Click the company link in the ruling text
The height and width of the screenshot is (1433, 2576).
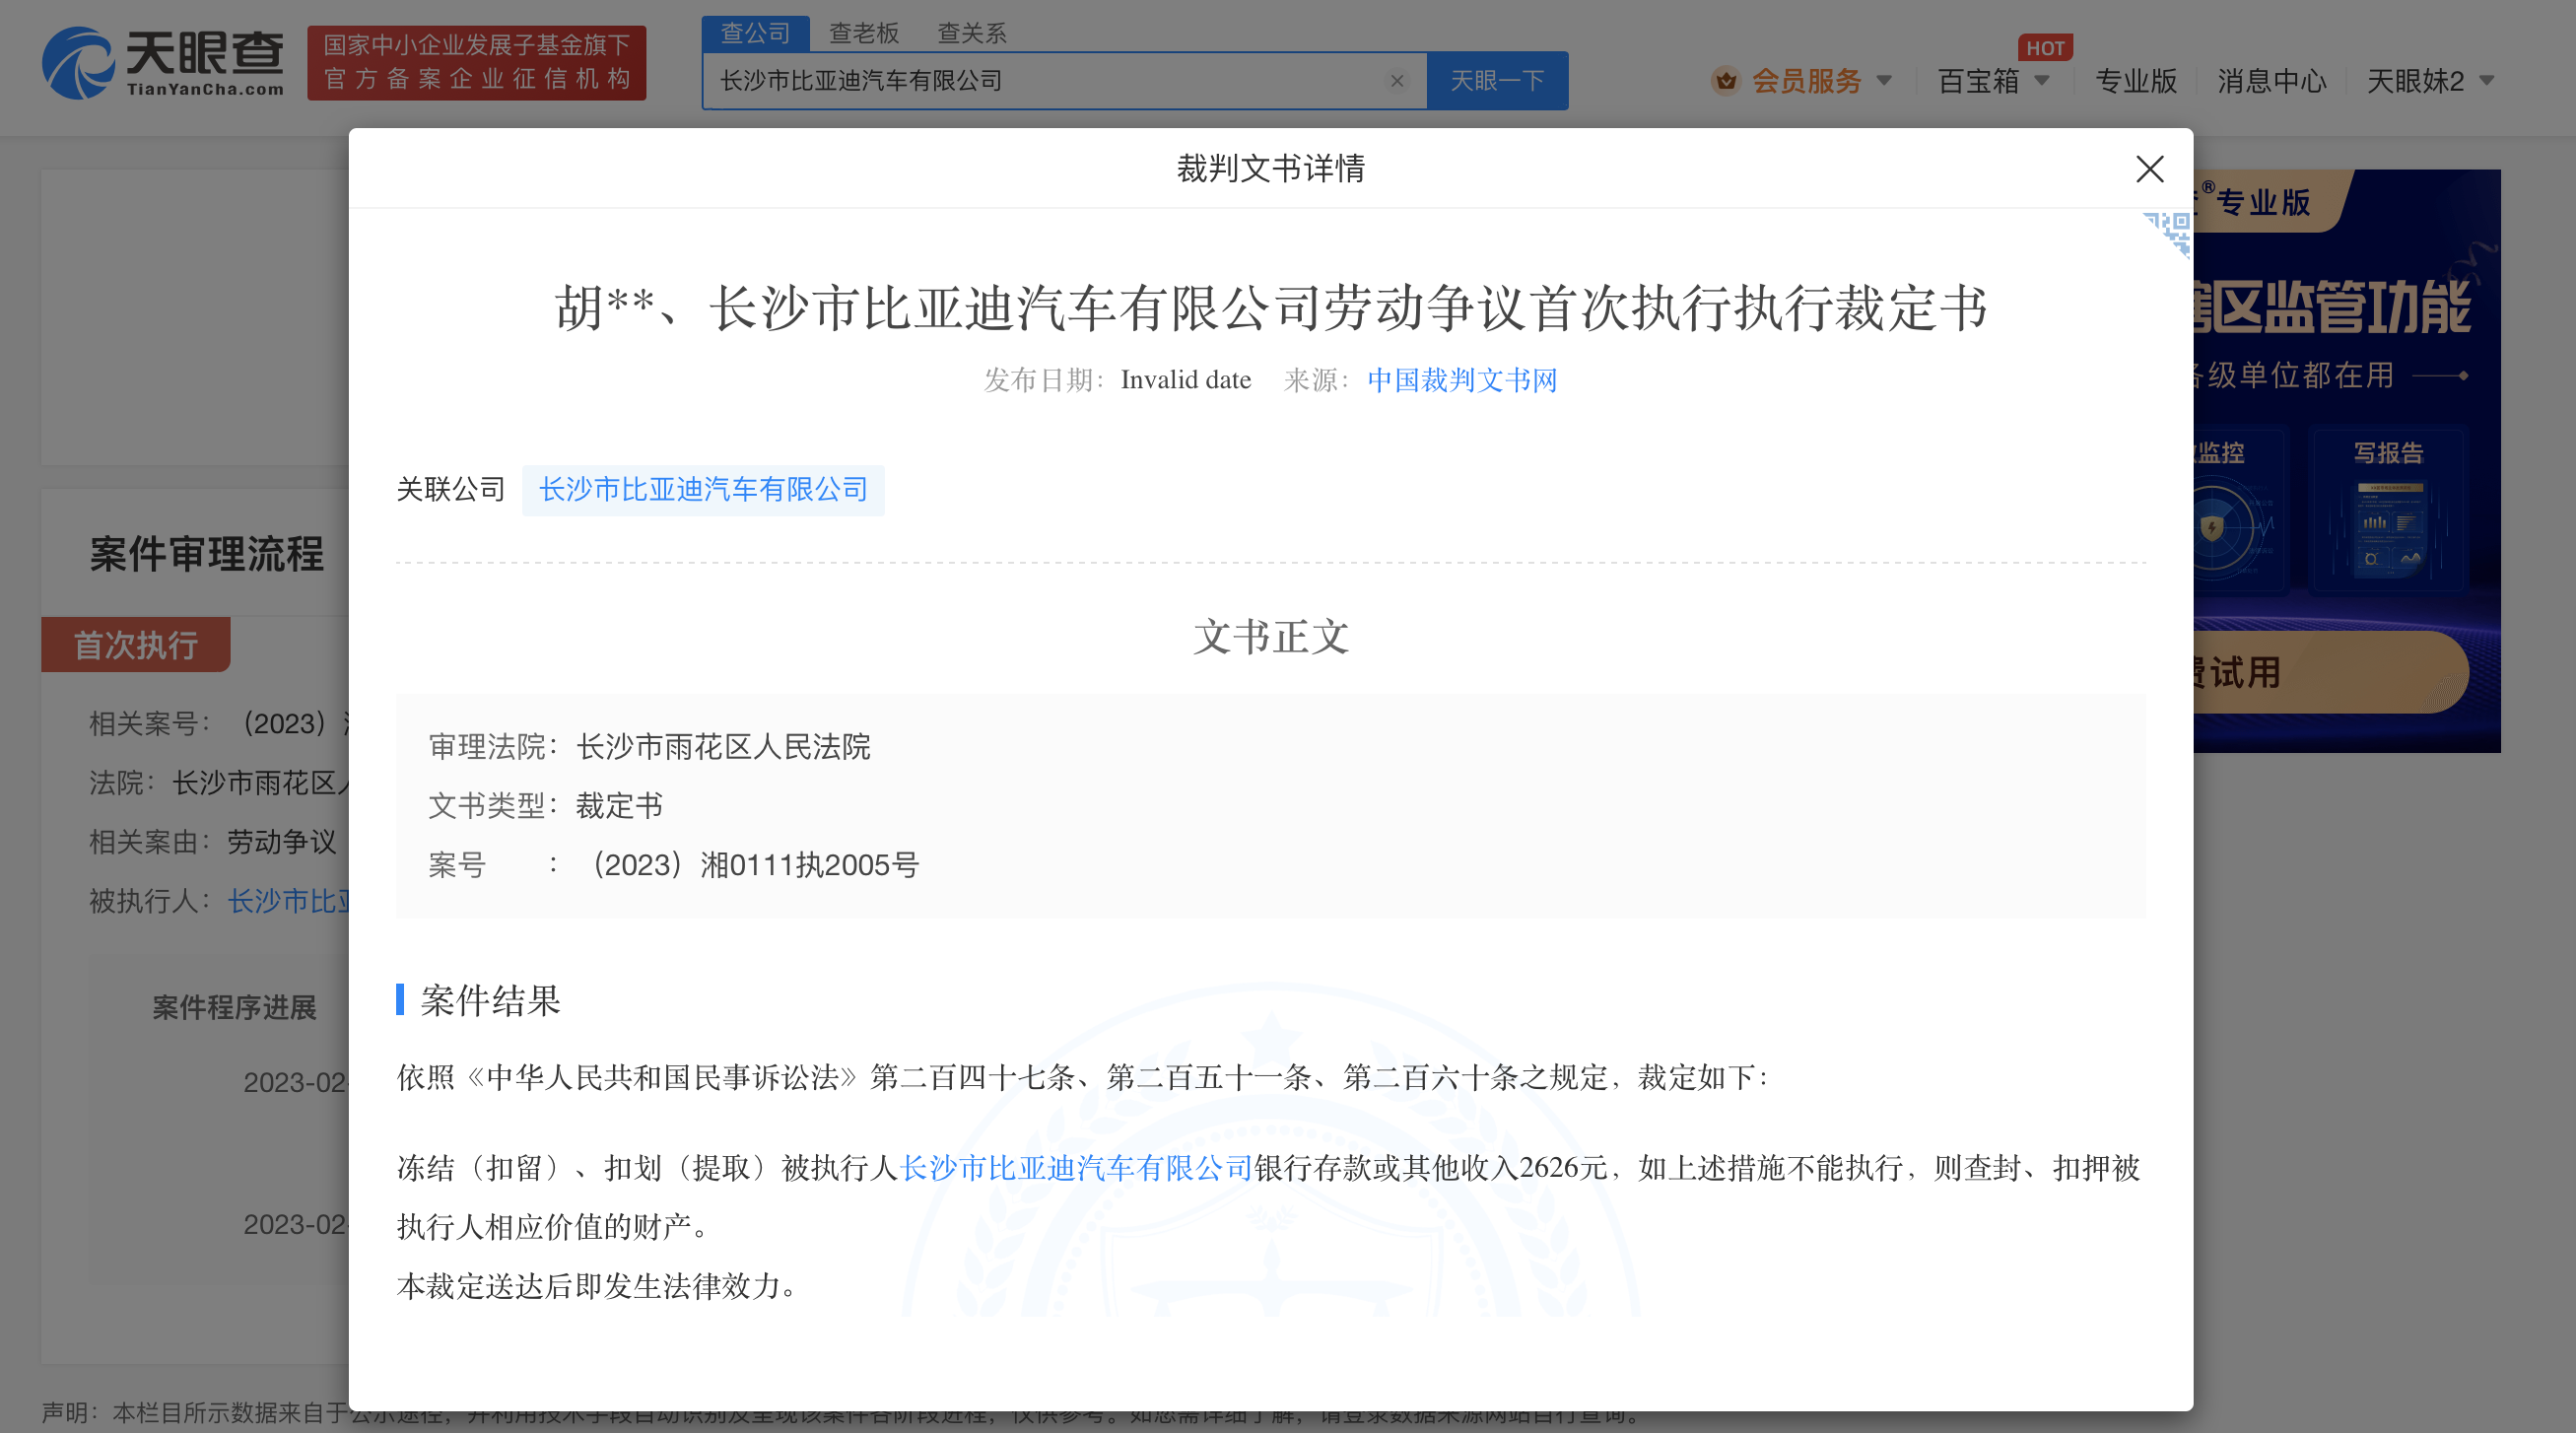point(1076,1167)
